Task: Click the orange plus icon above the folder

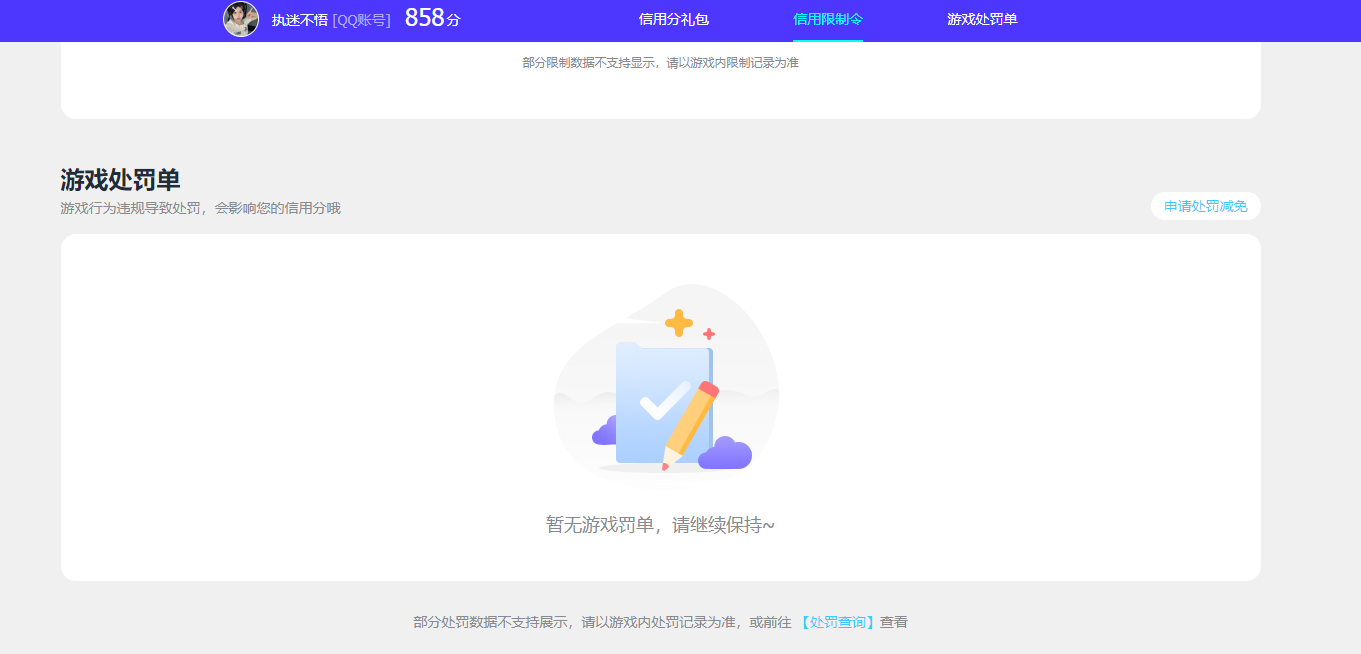Action: tap(679, 322)
